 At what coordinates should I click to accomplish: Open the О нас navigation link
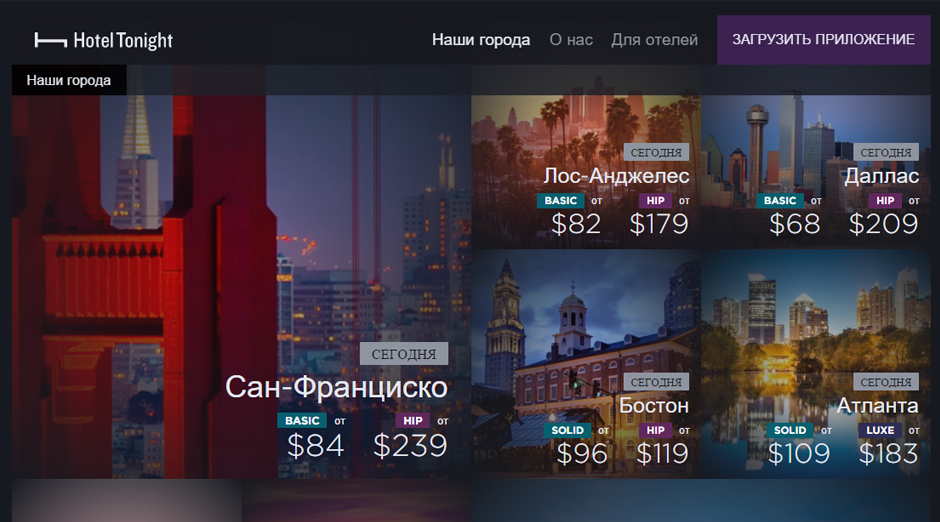pyautogui.click(x=571, y=40)
